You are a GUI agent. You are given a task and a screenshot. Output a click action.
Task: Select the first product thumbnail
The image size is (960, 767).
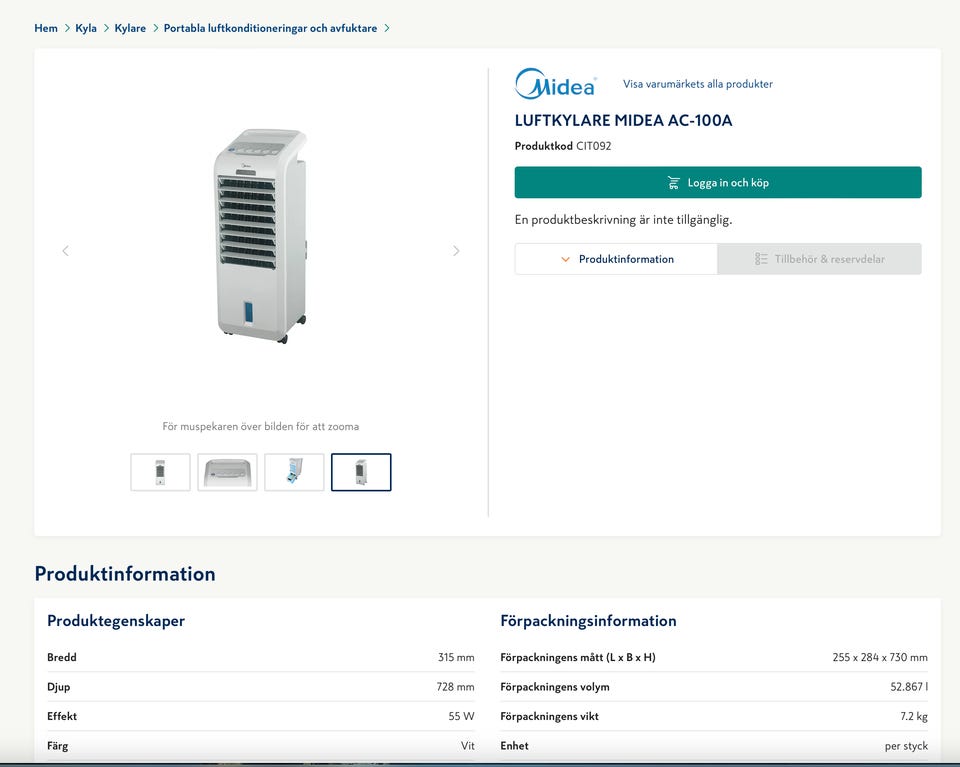[160, 472]
